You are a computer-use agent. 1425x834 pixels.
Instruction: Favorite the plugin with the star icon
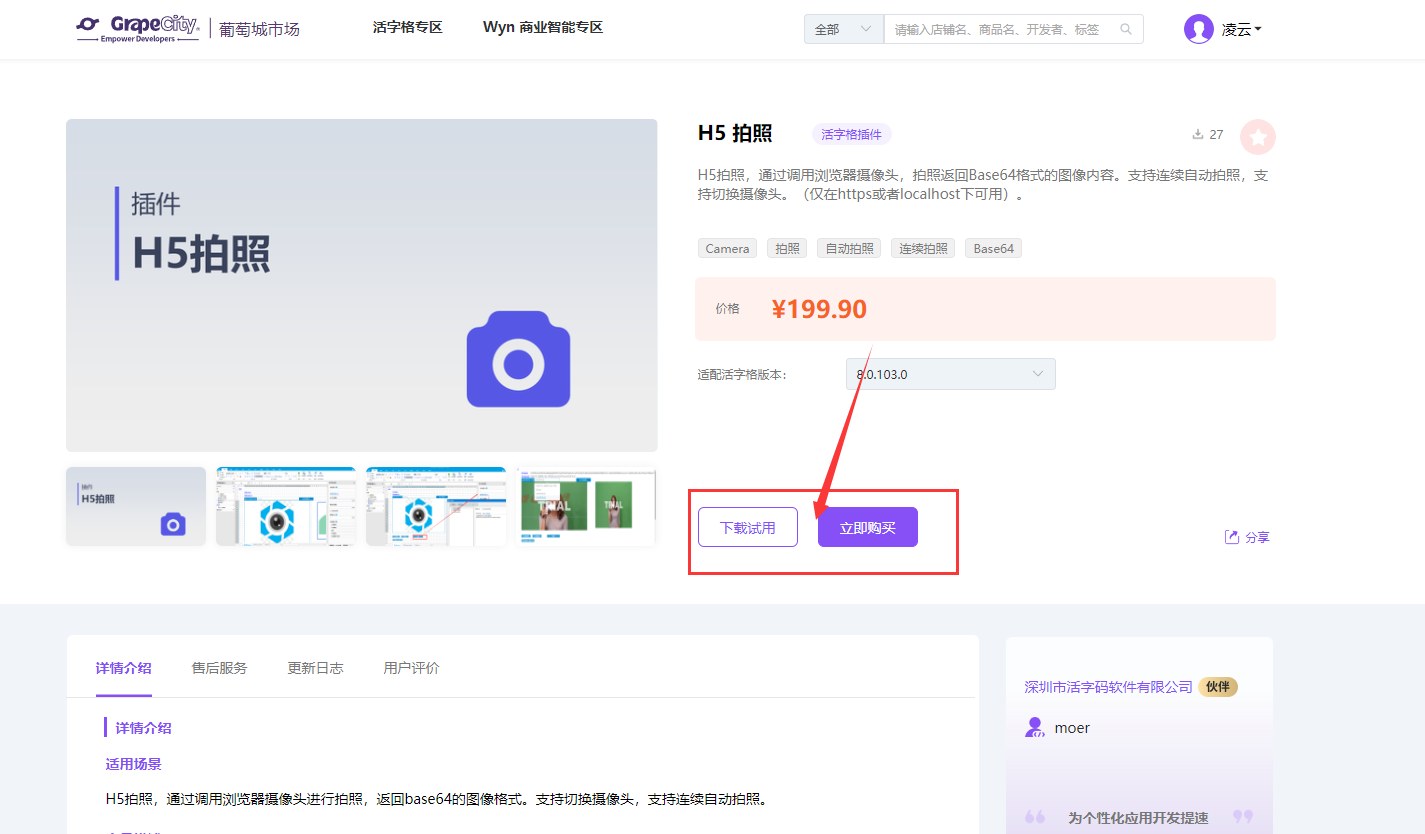click(1258, 137)
